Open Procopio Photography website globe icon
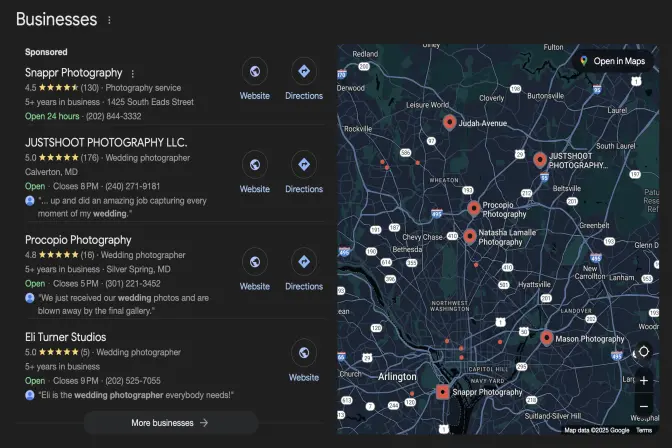 tap(255, 262)
